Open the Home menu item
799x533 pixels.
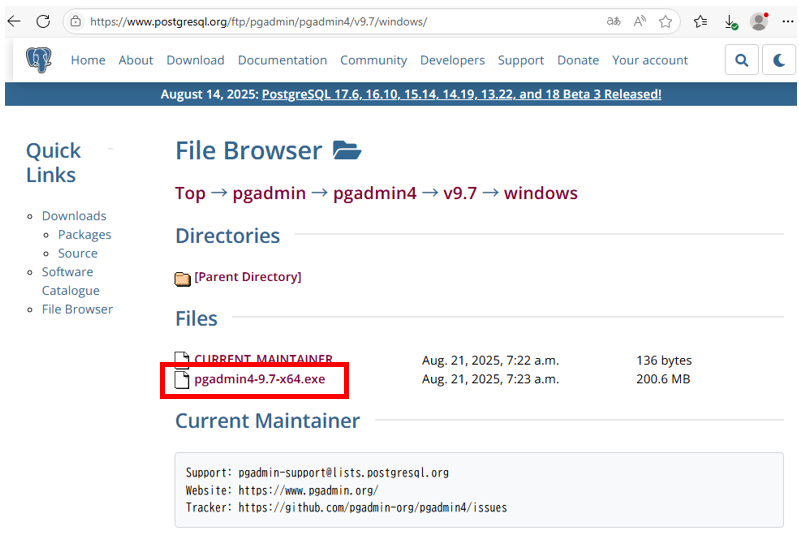(88, 60)
